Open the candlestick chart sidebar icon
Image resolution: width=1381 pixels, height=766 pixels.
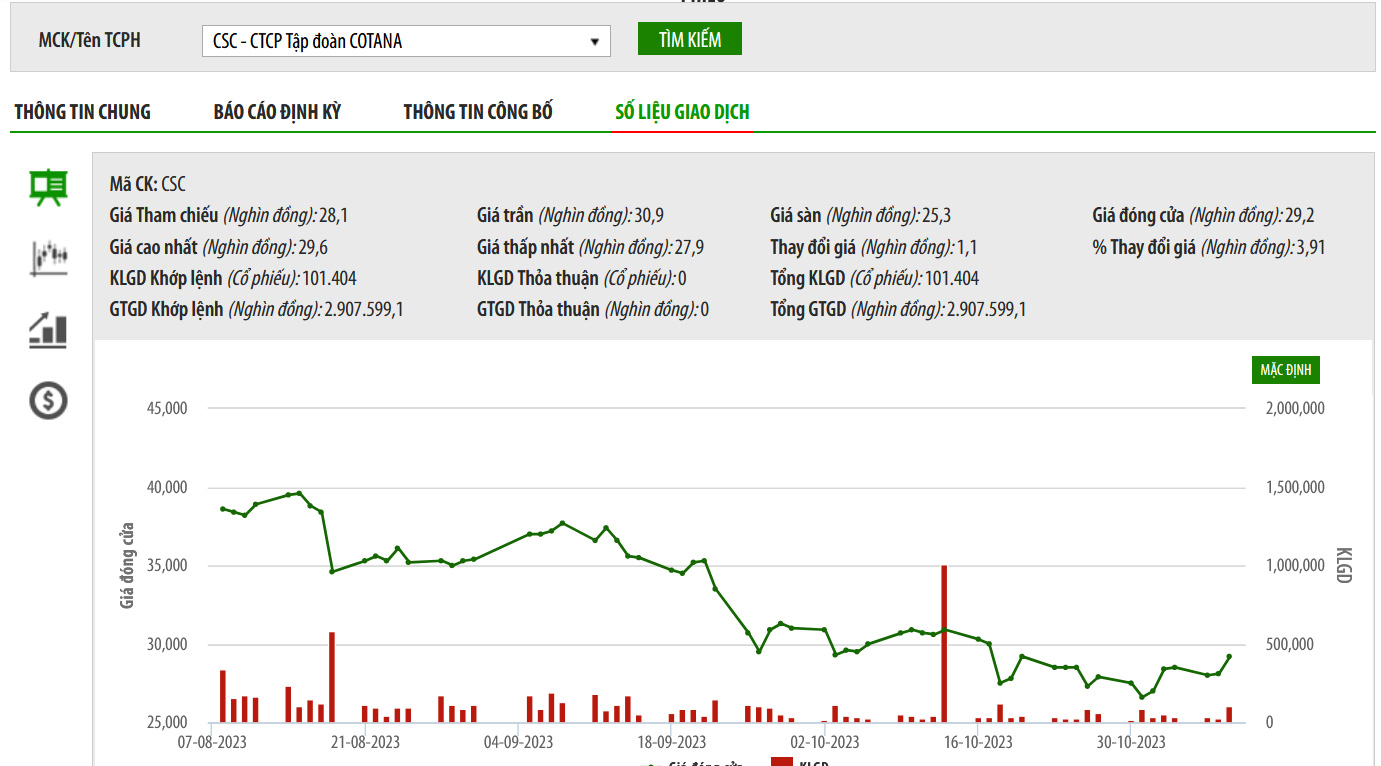tap(48, 258)
